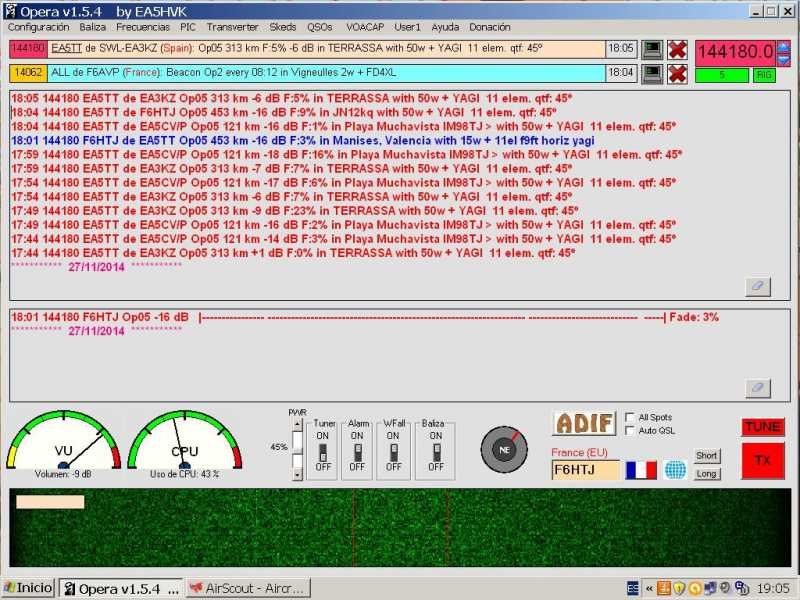Open the ADIF log export

coord(584,423)
